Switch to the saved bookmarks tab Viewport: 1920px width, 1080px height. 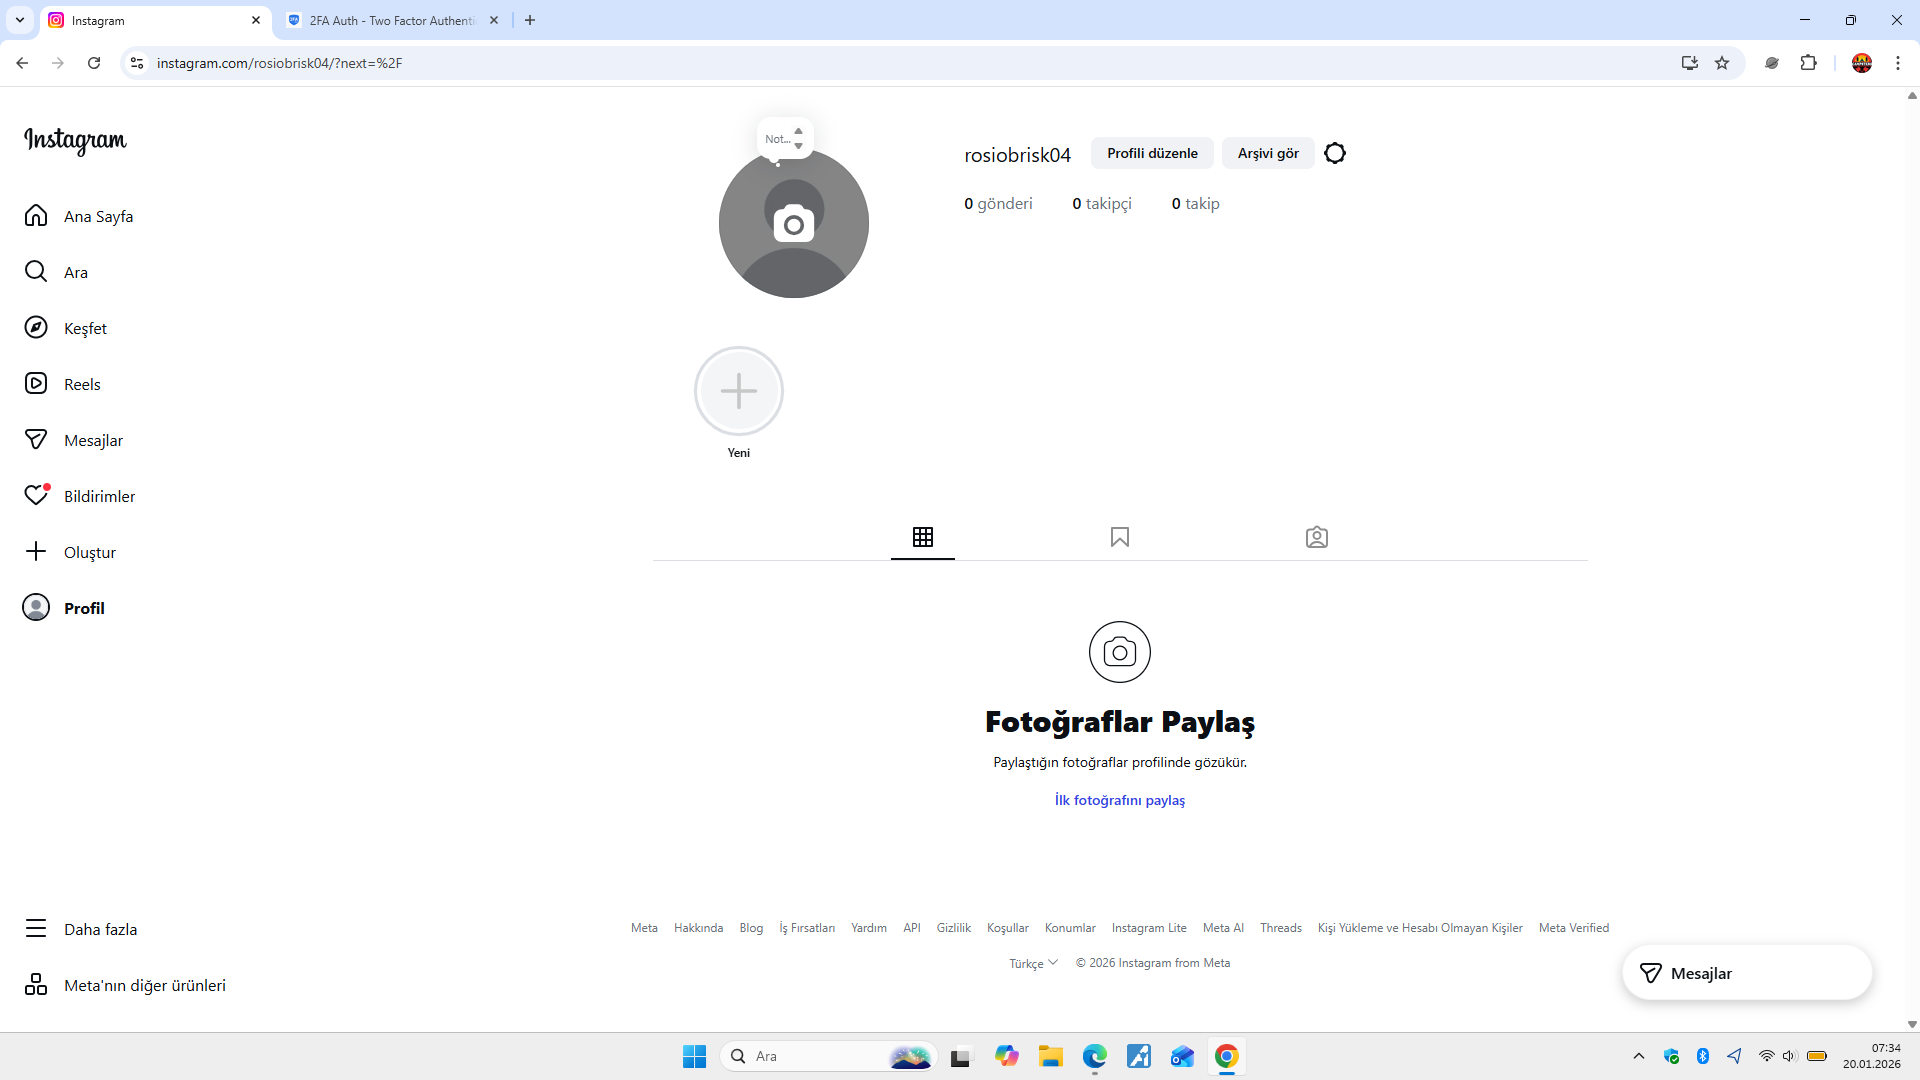click(x=1120, y=537)
